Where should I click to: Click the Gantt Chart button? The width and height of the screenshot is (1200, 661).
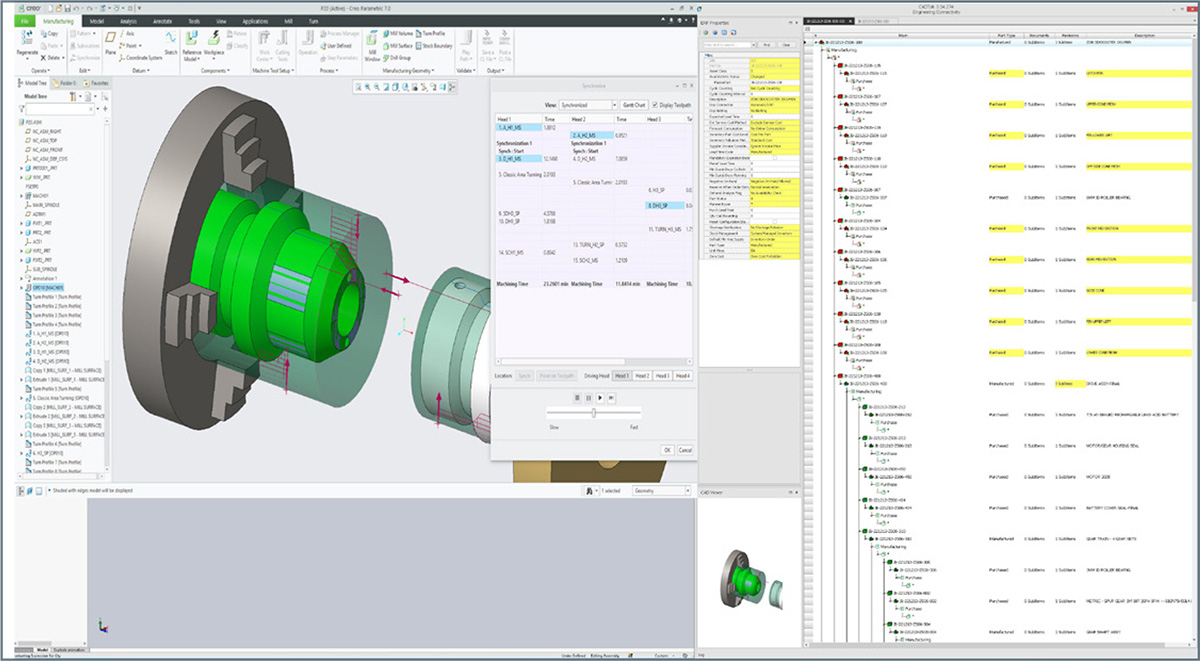[633, 104]
